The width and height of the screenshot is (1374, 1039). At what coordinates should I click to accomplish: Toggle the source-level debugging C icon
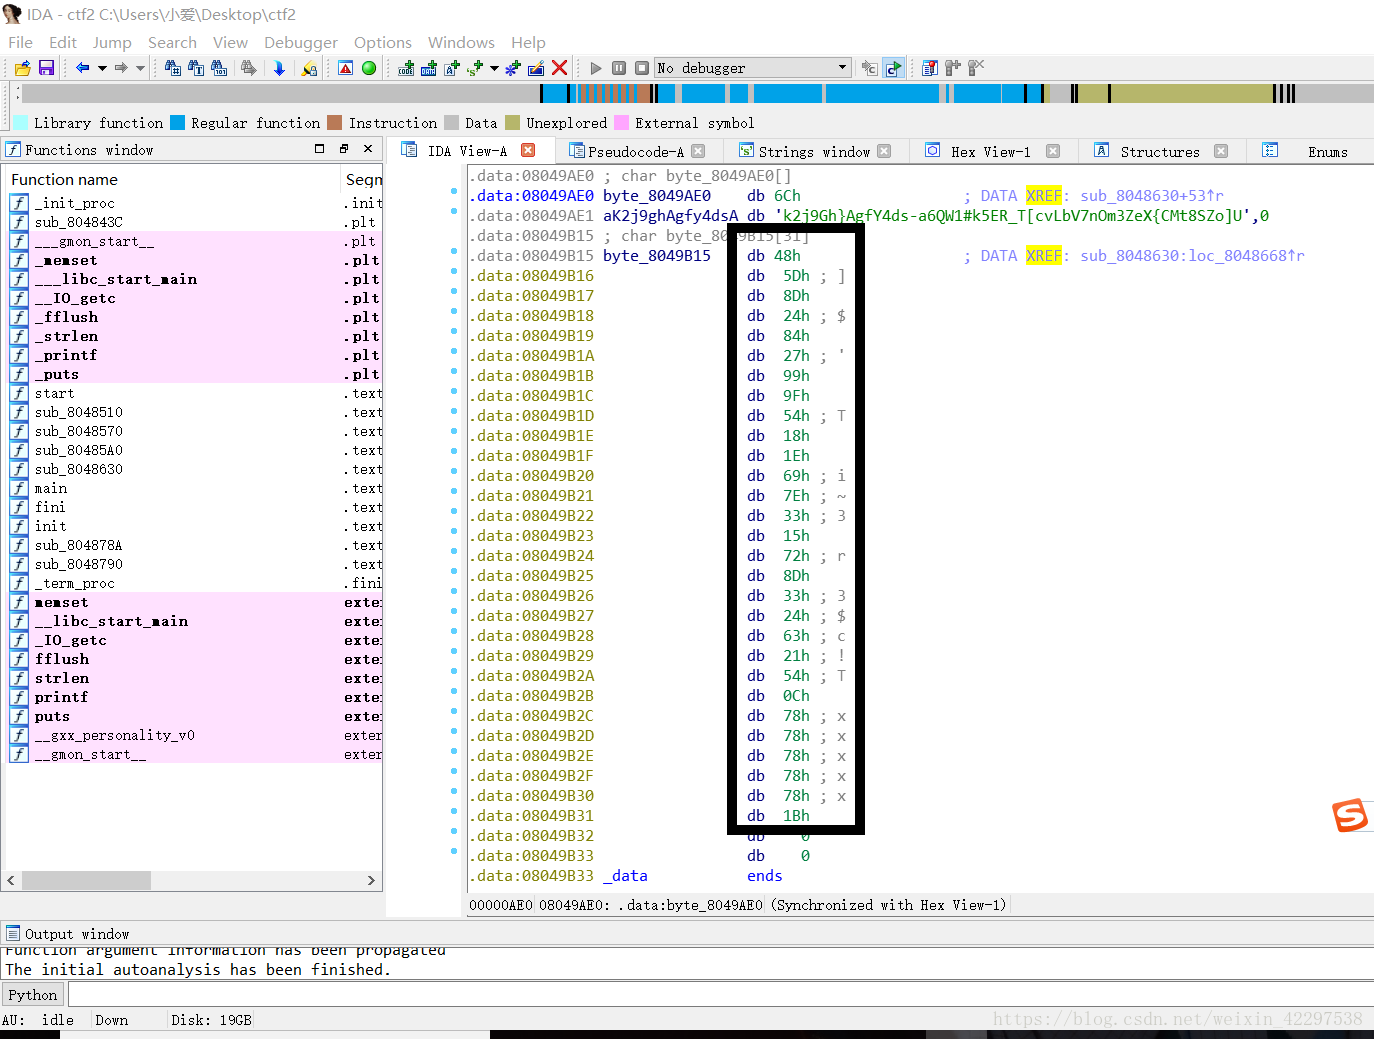[x=893, y=68]
